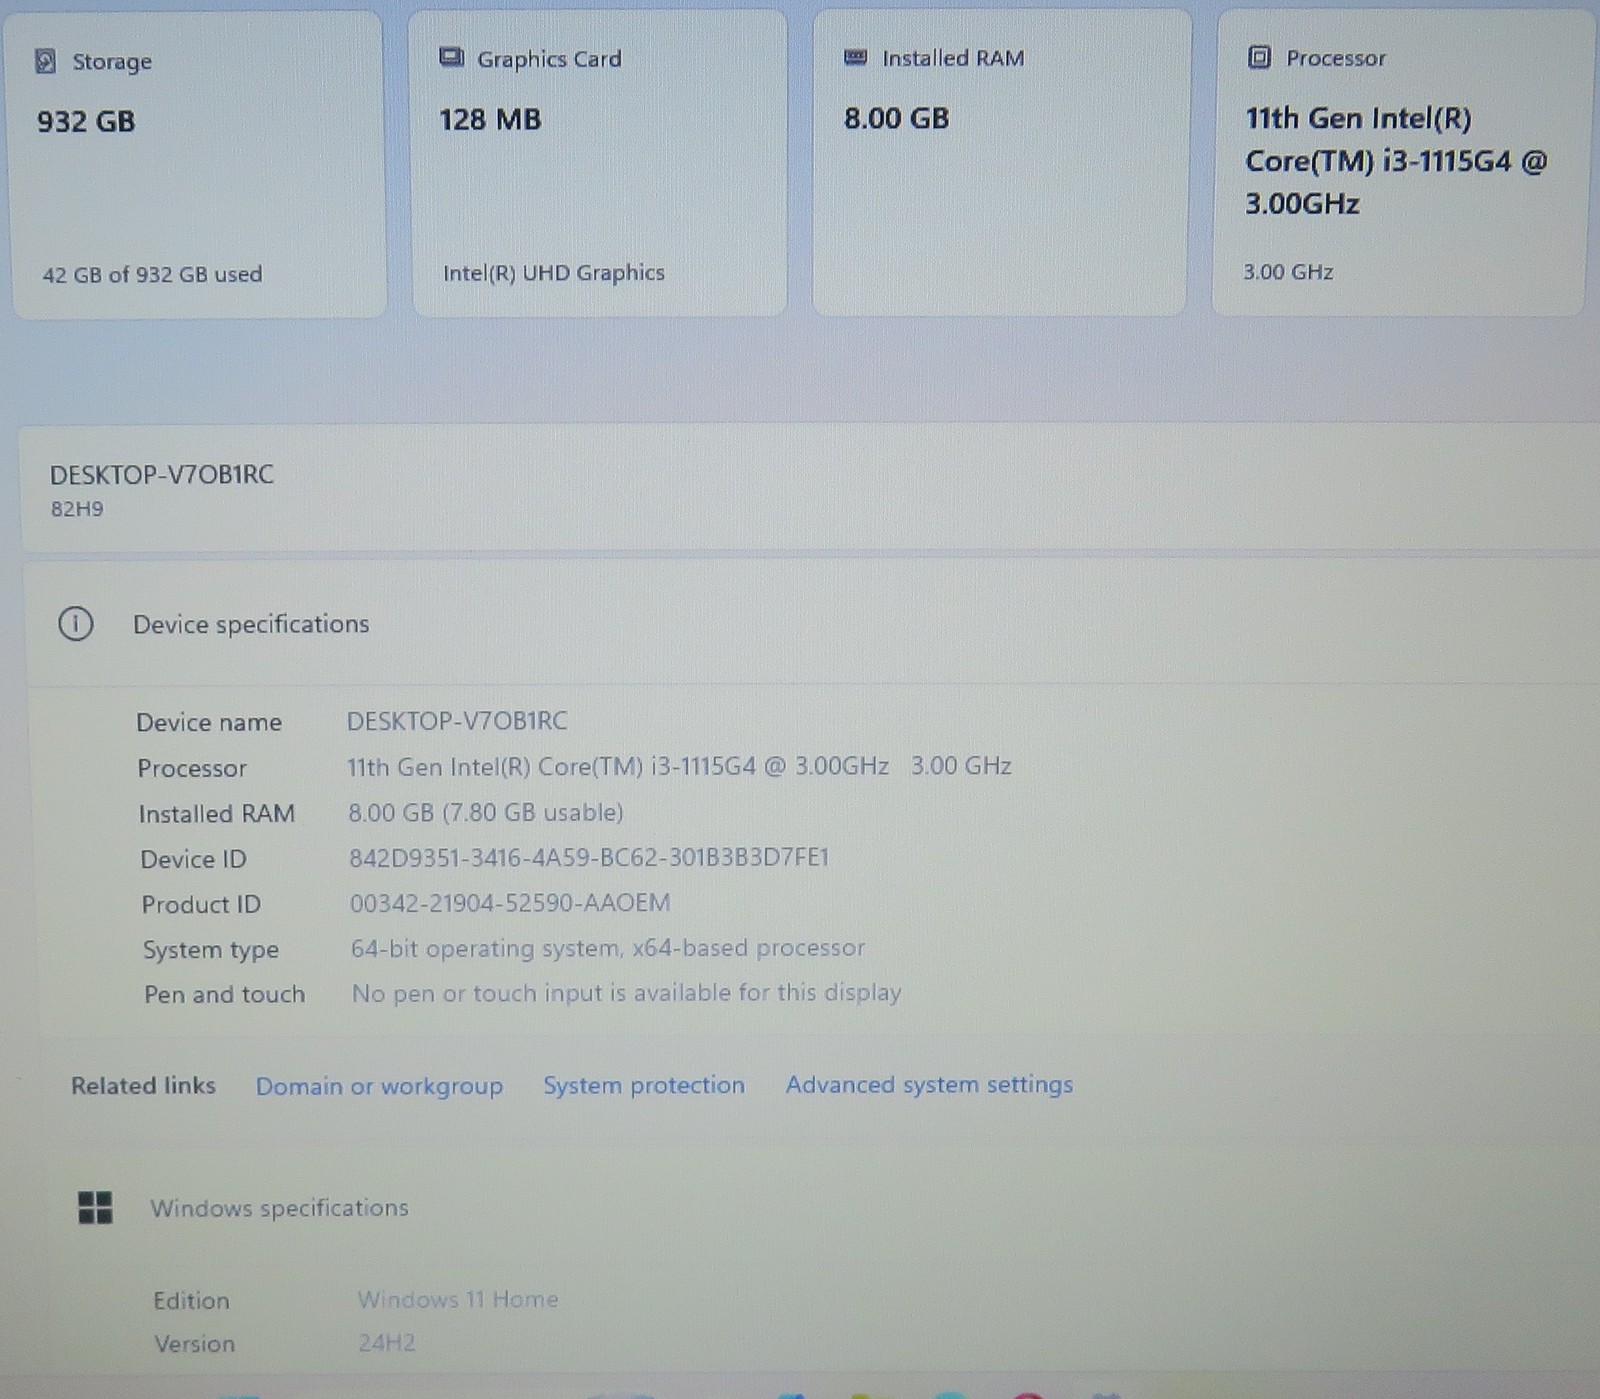The width and height of the screenshot is (1600, 1399).
Task: Select Device name value DESKTOP-V7OB1RC
Action: [x=457, y=721]
